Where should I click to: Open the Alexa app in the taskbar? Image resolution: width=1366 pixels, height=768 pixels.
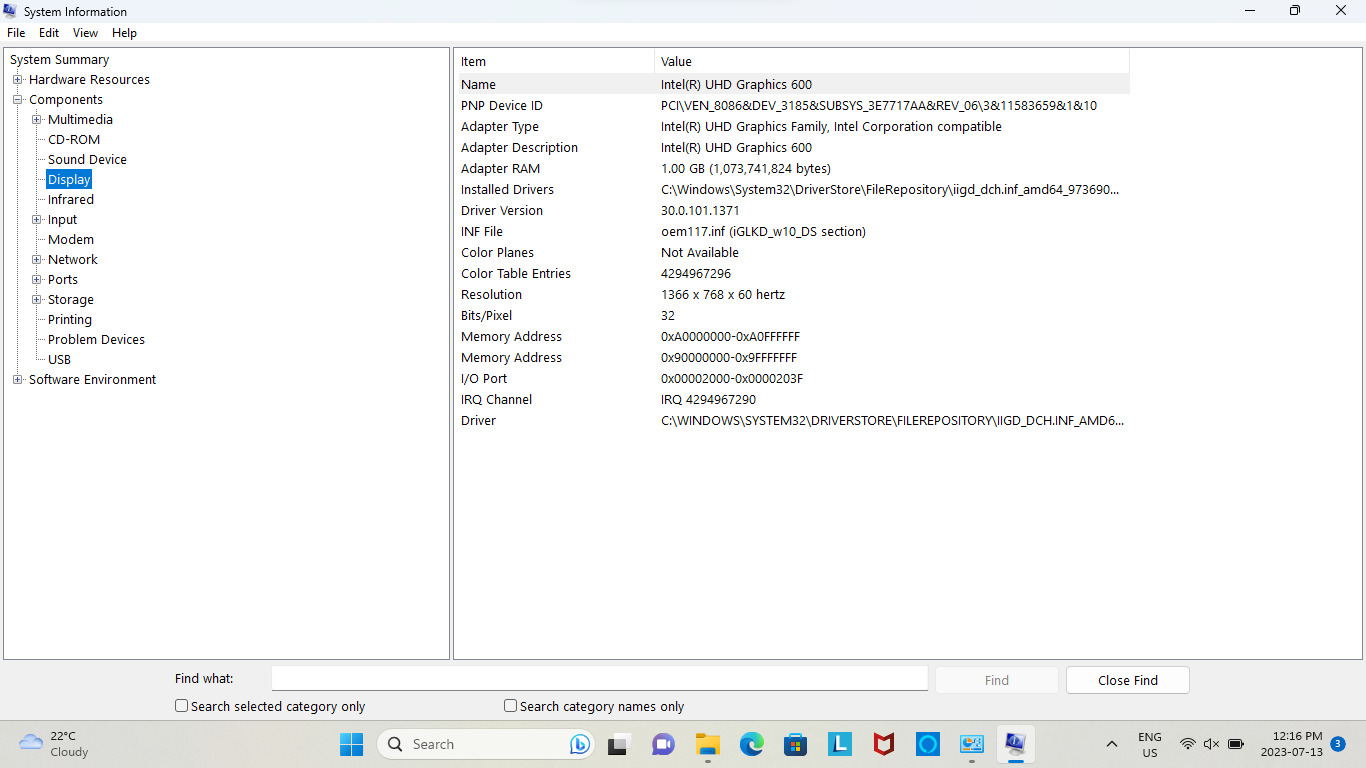coord(928,744)
